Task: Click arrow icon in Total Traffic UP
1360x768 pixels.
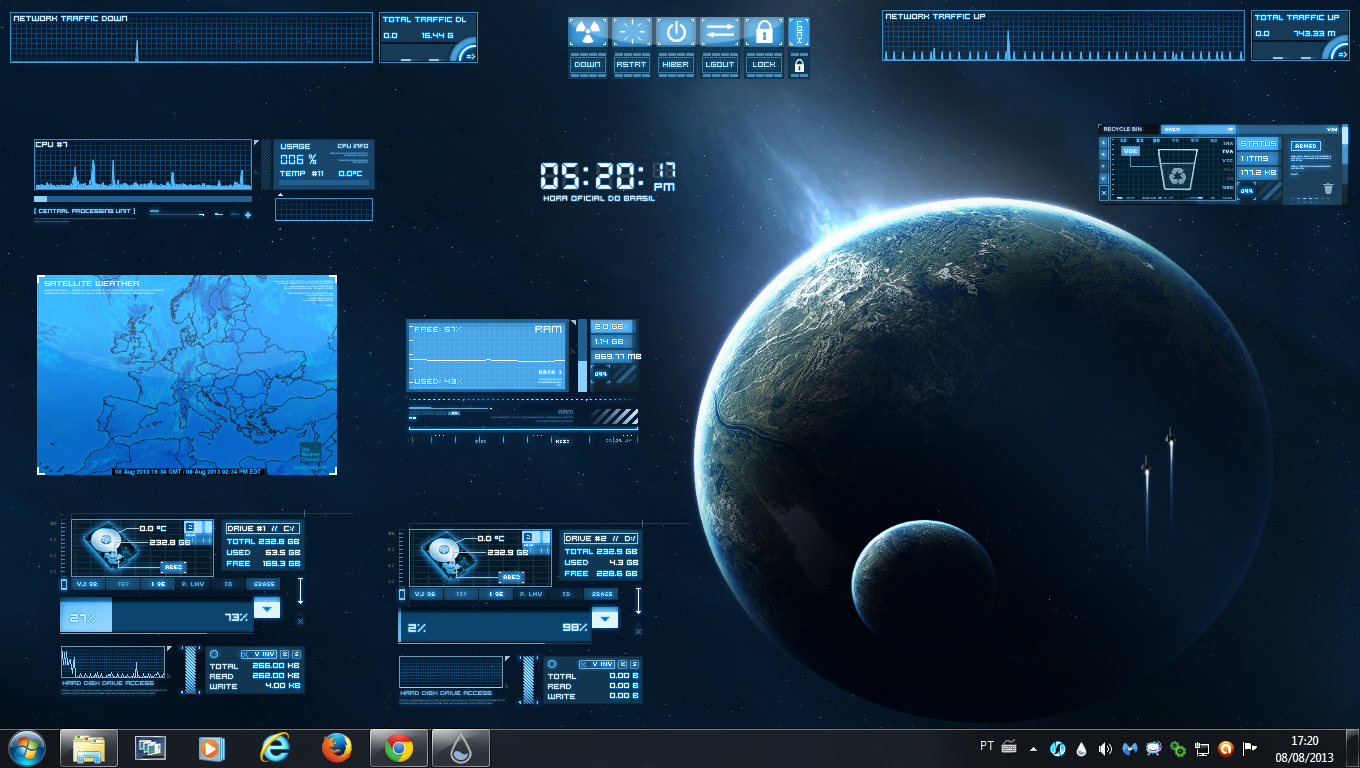Action: pos(1341,56)
